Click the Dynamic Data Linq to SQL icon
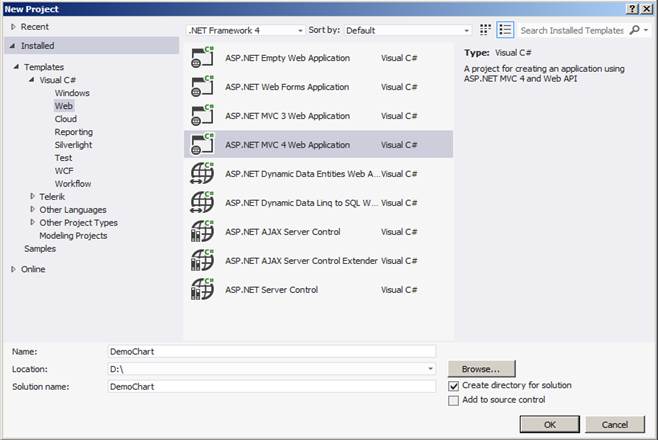This screenshot has width=658, height=440. (x=202, y=202)
